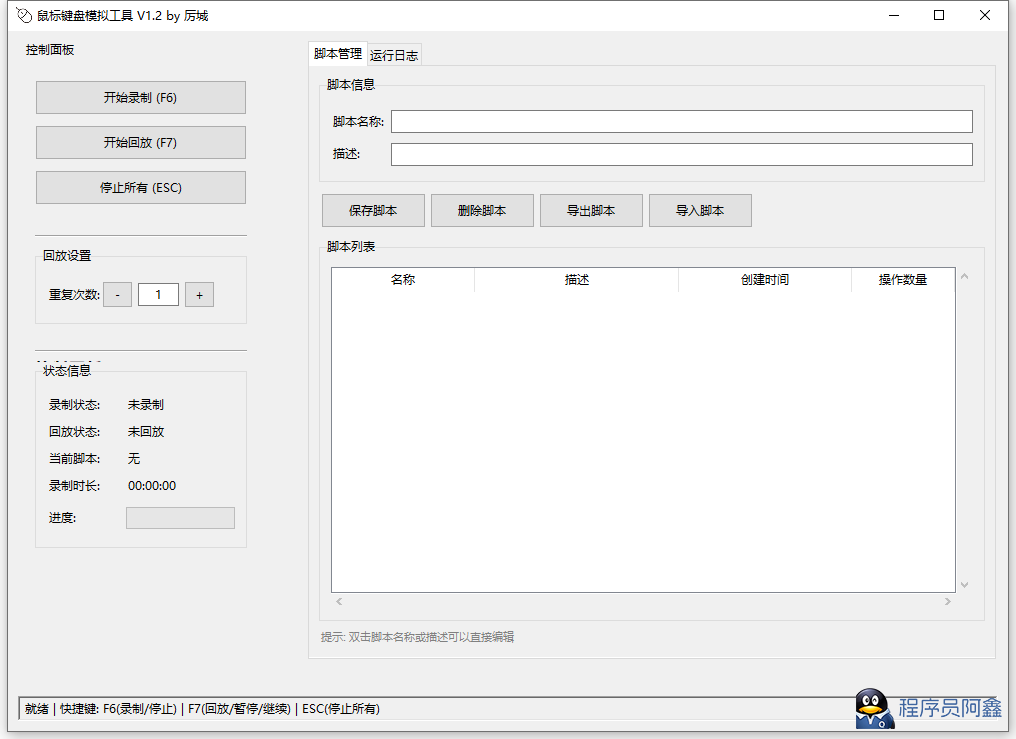Decrease repeat count with minus button
Screen dimensions: 1016x739
click(x=118, y=295)
